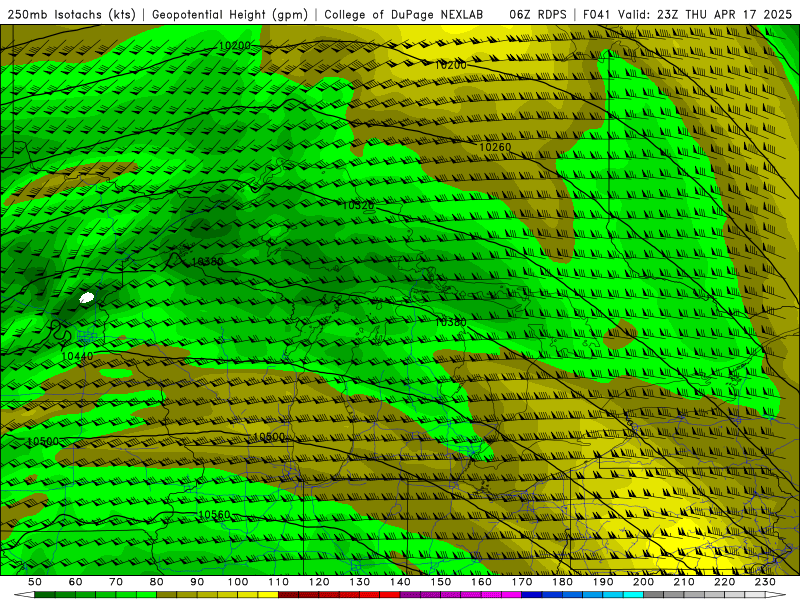Click the 140 kts value on the color scale
Image resolution: width=800 pixels, height=600 pixels.
coord(400,582)
